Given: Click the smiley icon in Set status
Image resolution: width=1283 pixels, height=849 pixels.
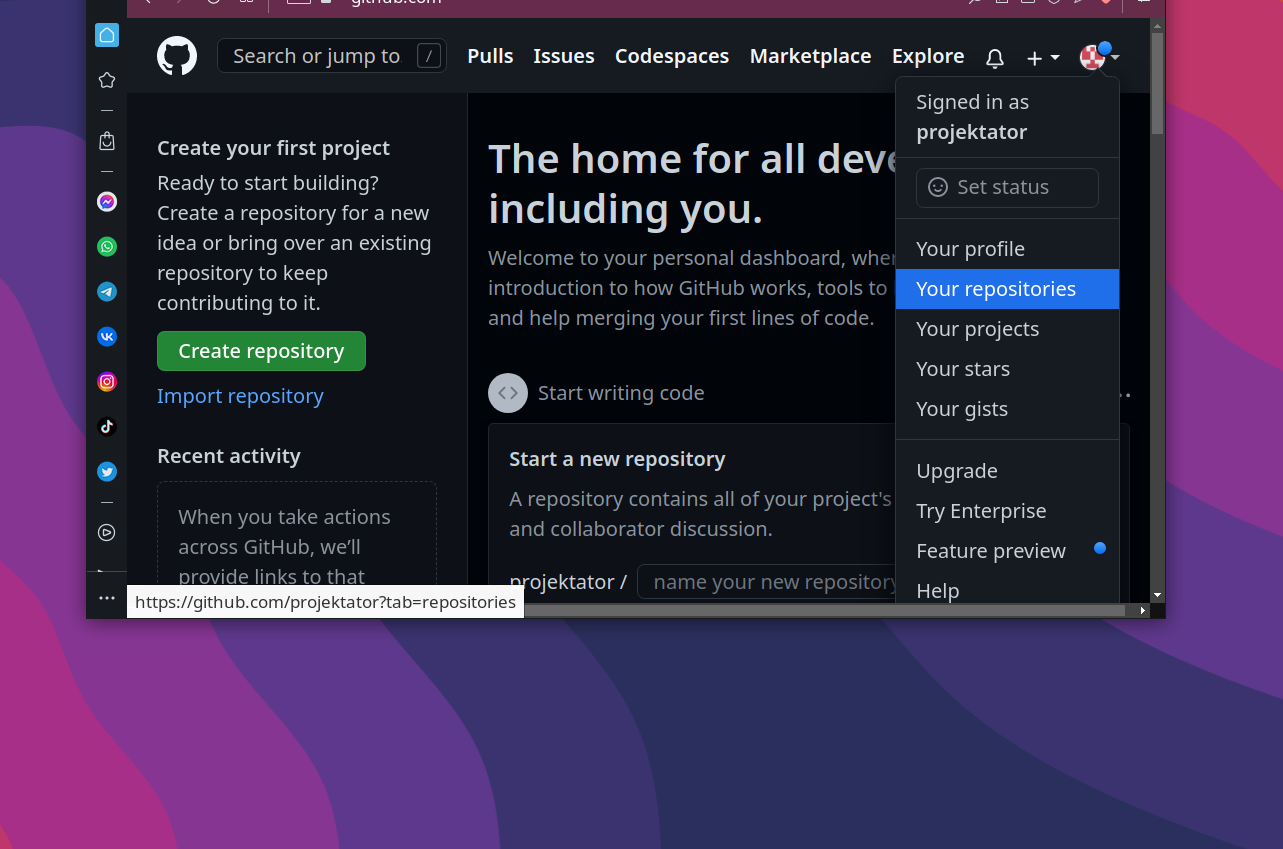Looking at the screenshot, I should (x=938, y=187).
